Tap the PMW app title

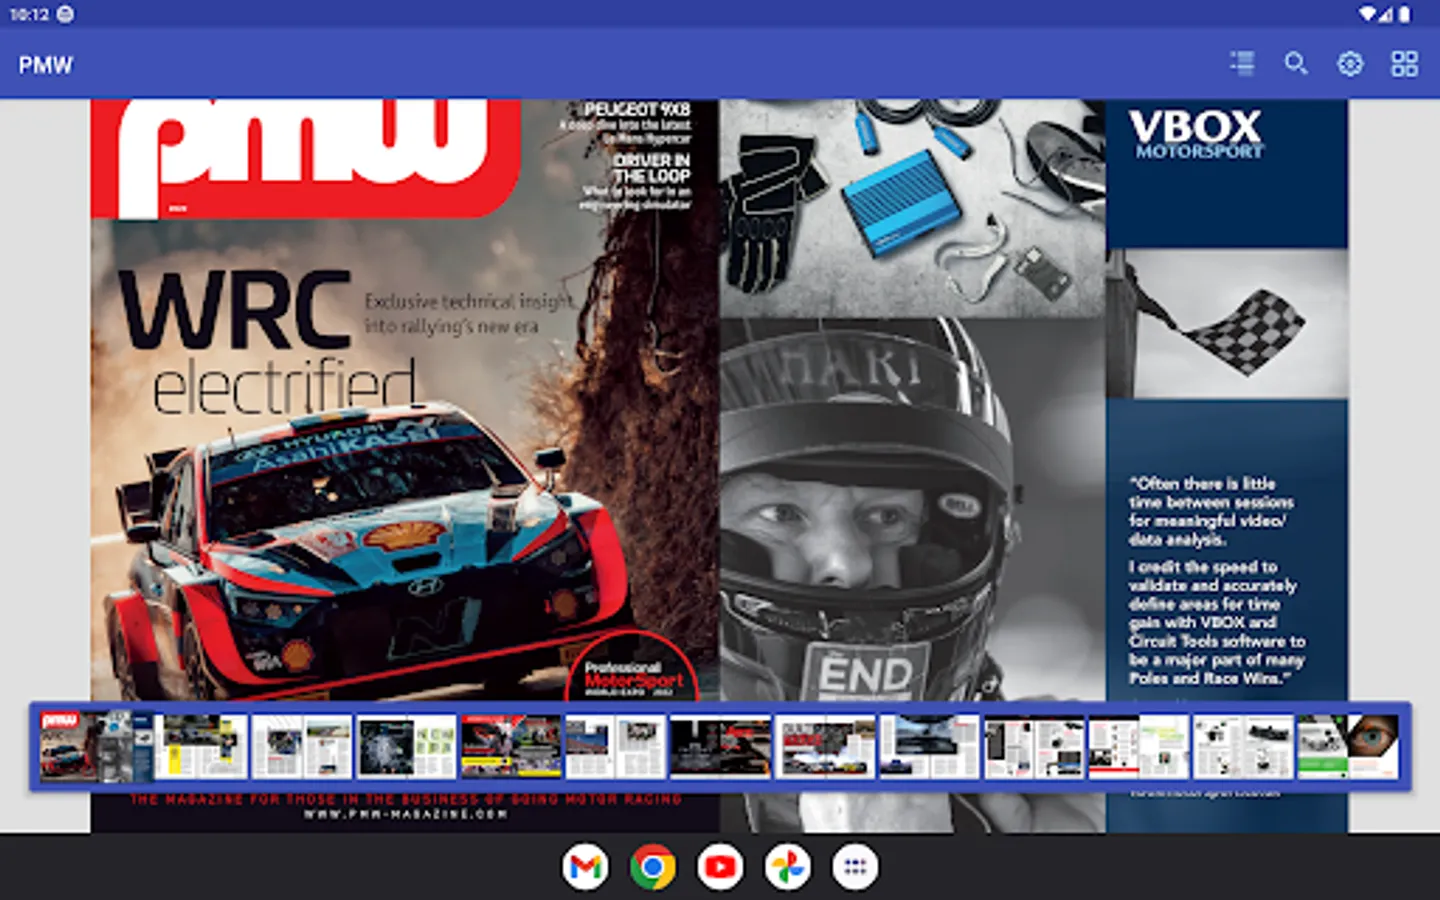pyautogui.click(x=46, y=65)
